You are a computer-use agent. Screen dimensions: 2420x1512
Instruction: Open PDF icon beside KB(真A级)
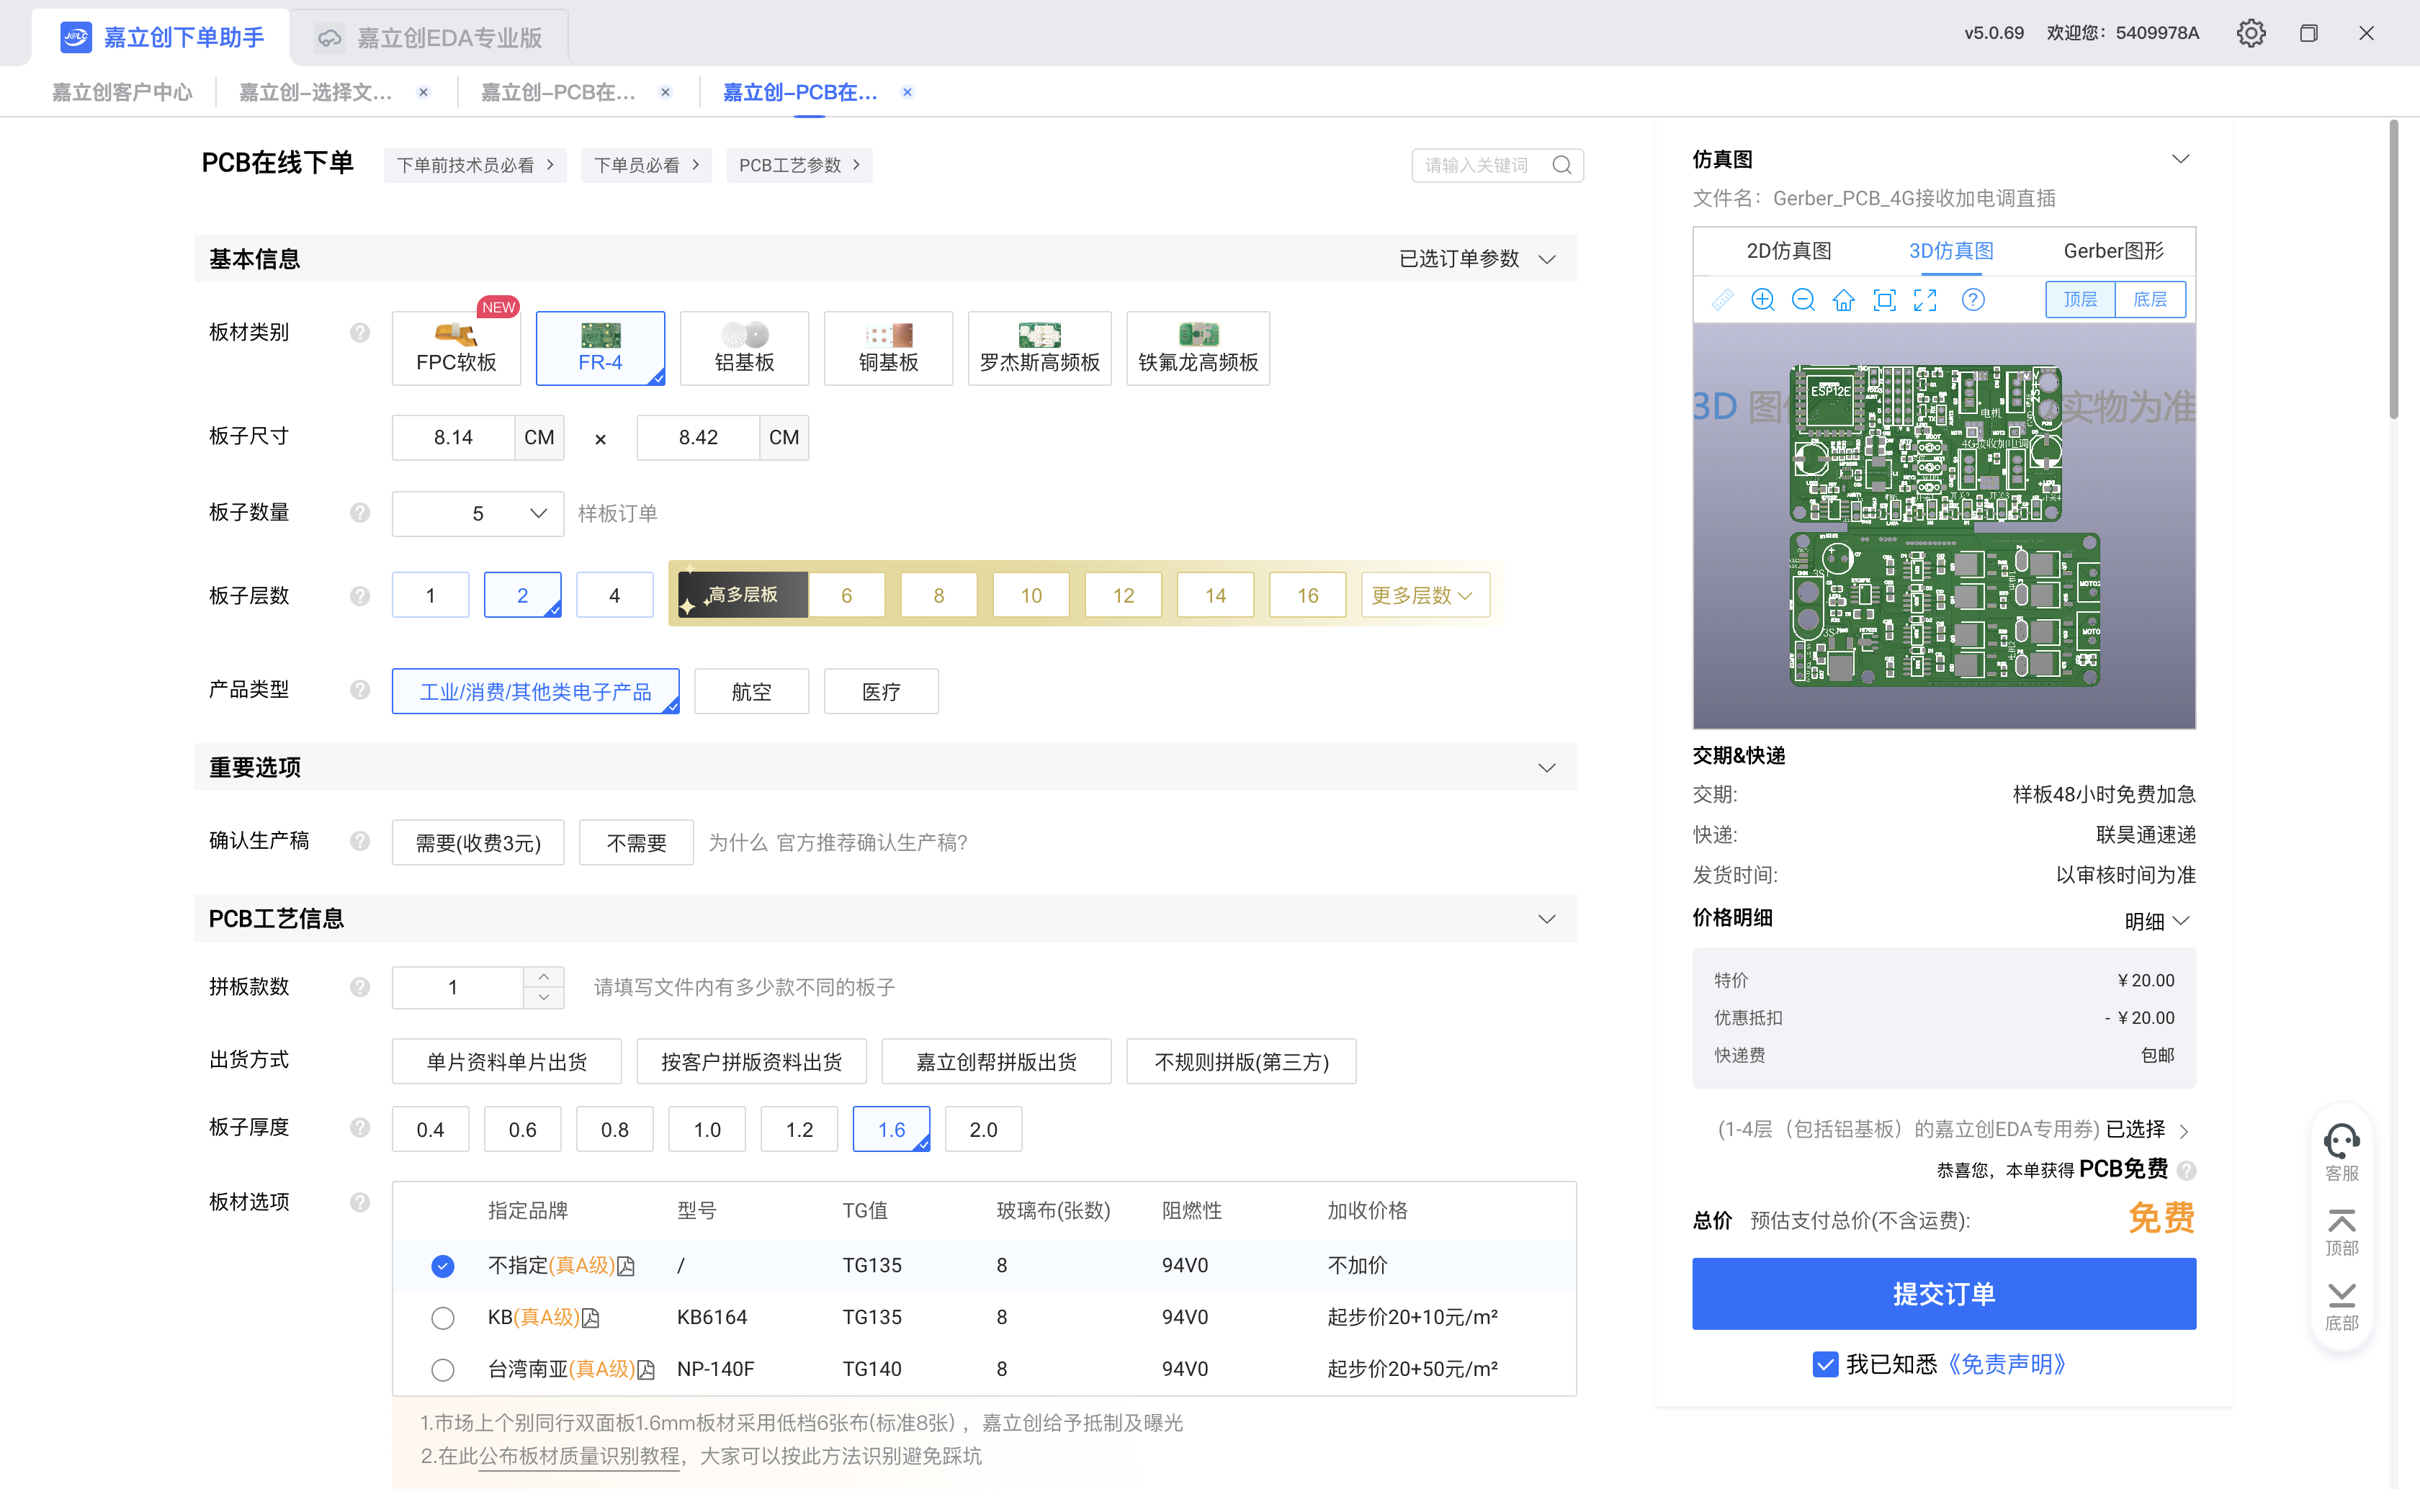[591, 1318]
